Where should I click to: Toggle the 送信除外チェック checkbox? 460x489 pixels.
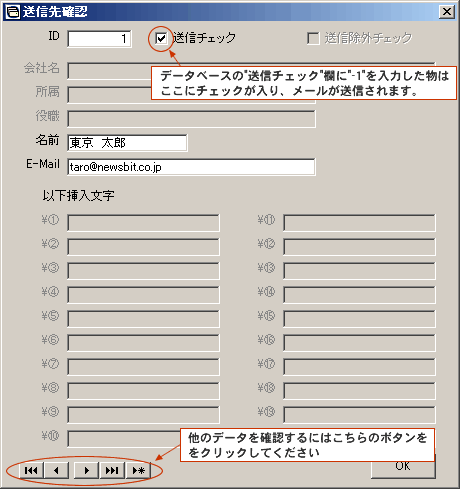(313, 38)
